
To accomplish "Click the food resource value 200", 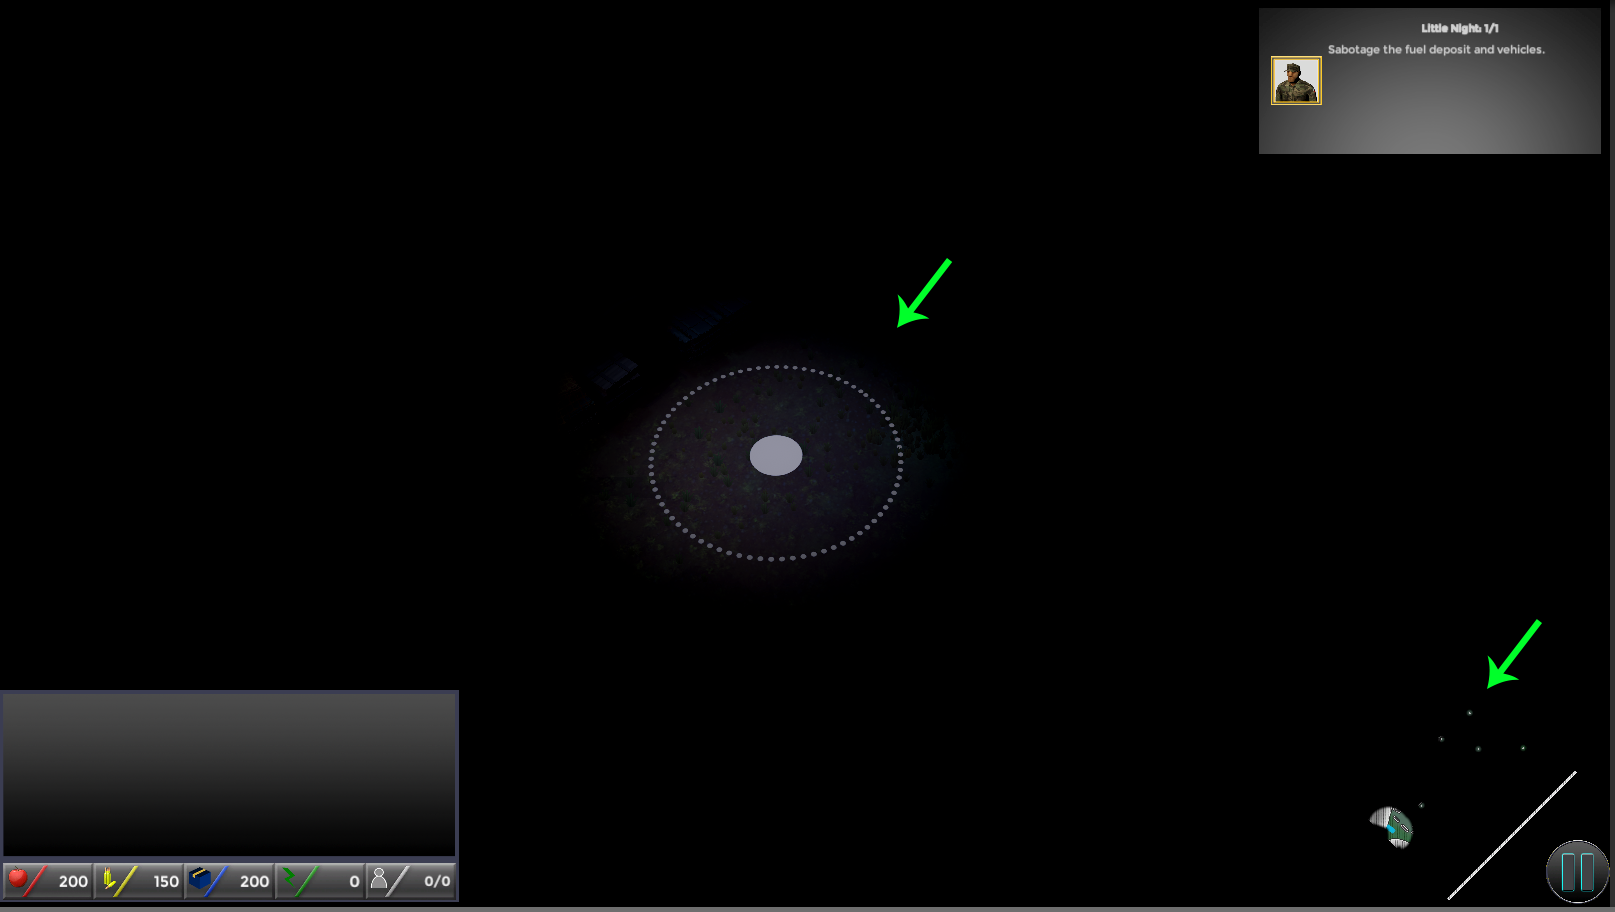I will tap(73, 881).
